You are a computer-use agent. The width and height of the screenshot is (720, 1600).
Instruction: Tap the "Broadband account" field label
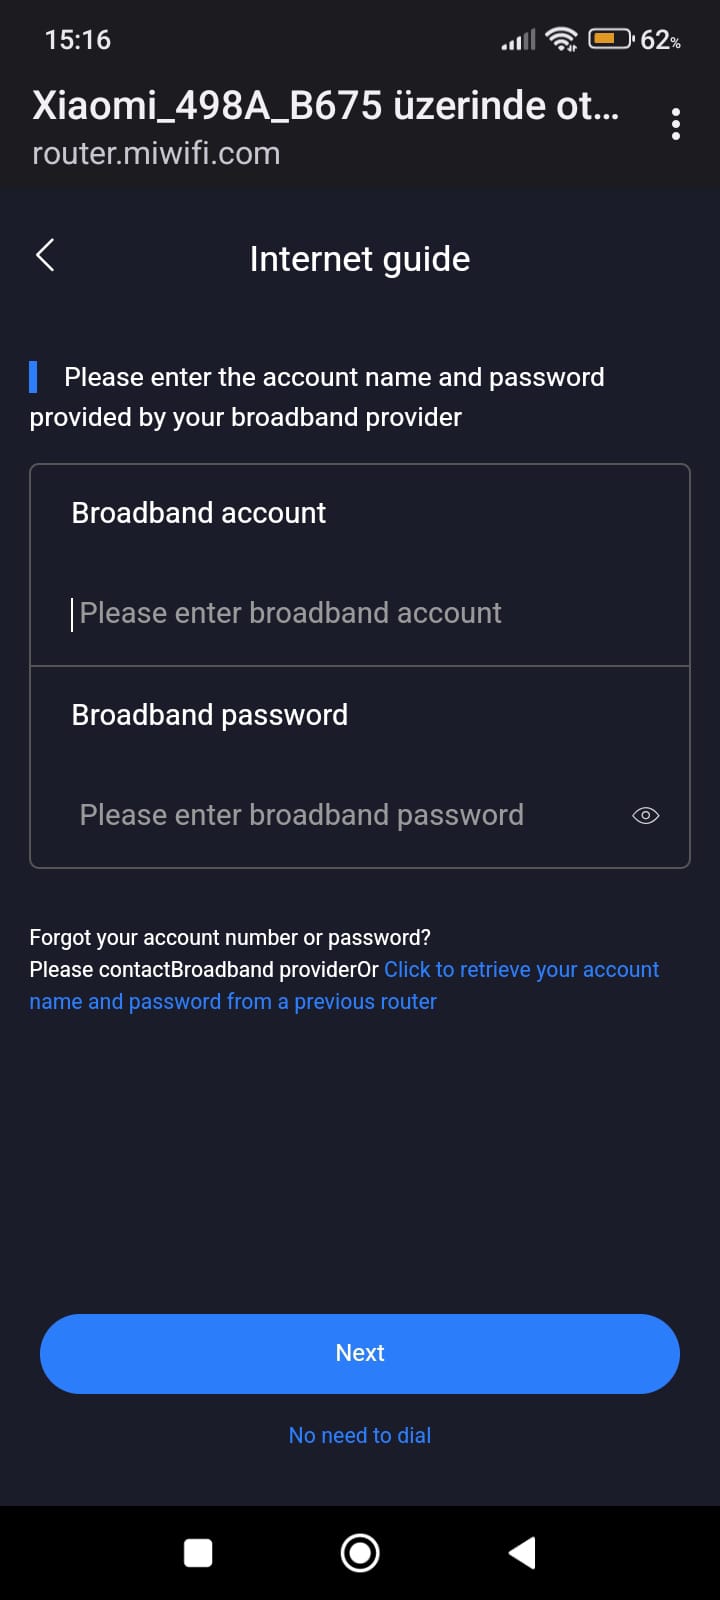199,513
